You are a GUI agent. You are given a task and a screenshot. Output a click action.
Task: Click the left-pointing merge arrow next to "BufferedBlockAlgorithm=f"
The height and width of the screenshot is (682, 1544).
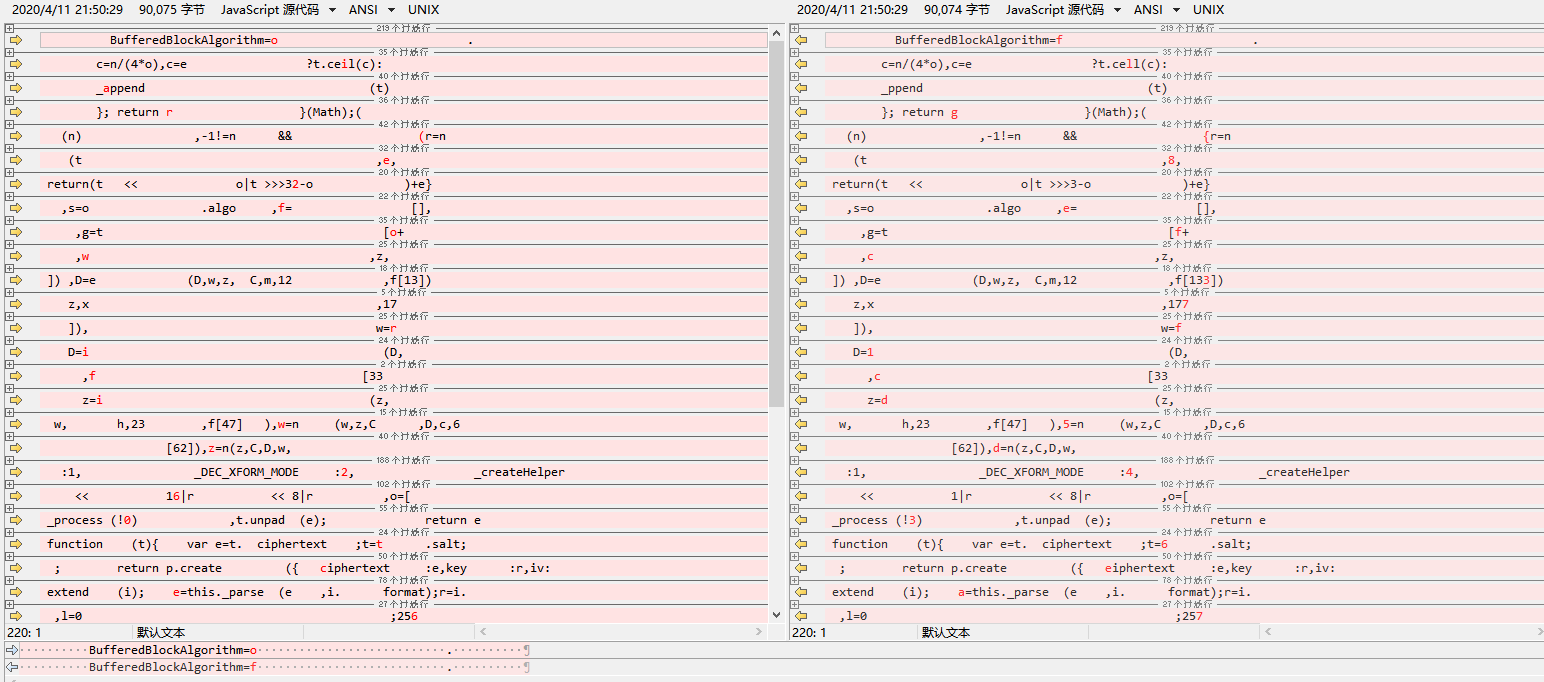[x=800, y=40]
